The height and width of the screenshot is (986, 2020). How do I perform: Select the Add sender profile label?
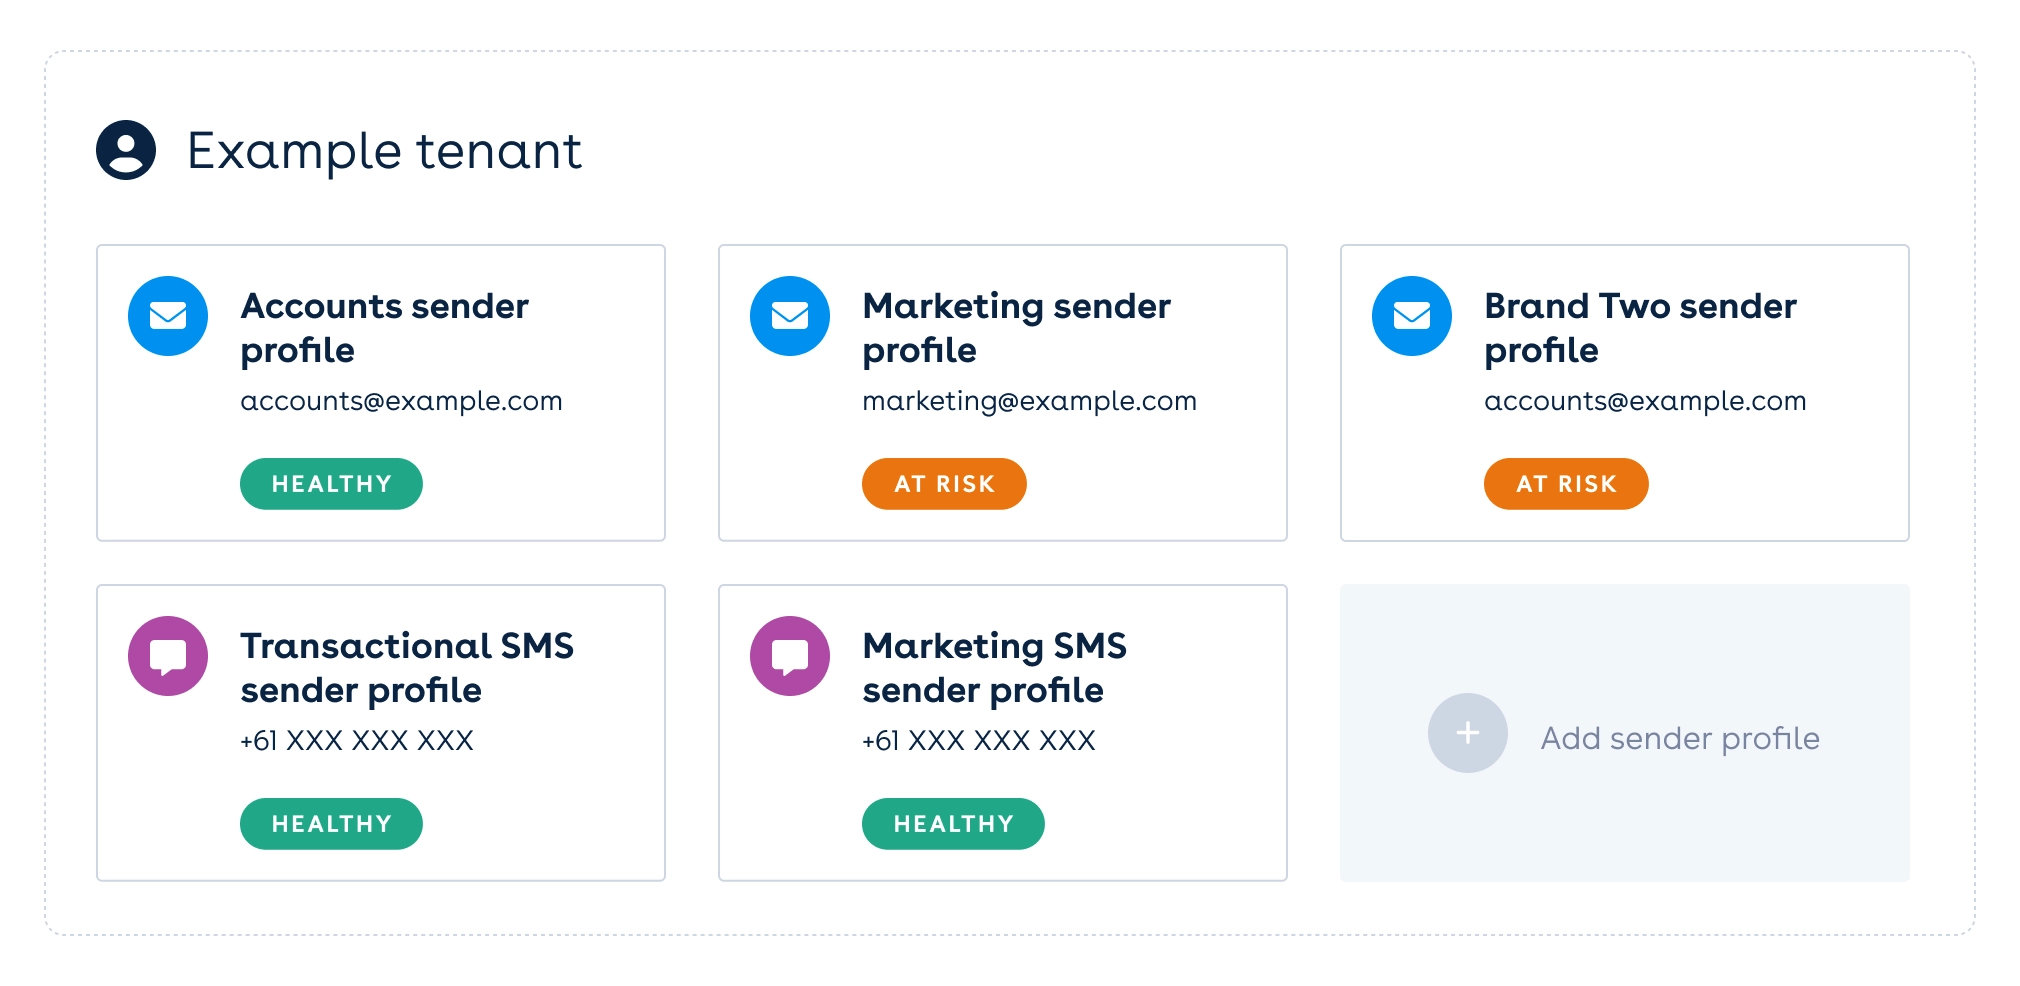[x=1680, y=738]
